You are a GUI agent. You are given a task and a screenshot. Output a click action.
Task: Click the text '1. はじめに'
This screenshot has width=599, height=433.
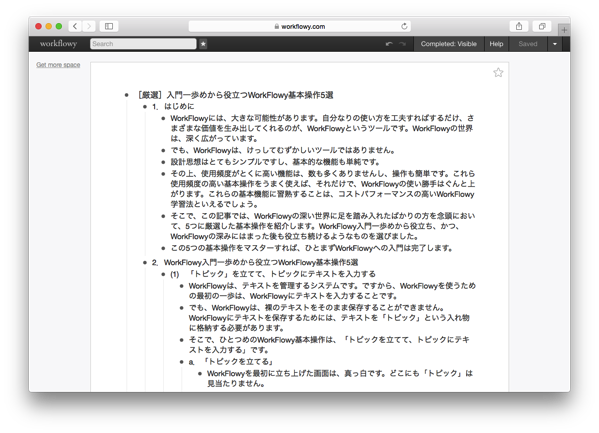[x=173, y=106]
